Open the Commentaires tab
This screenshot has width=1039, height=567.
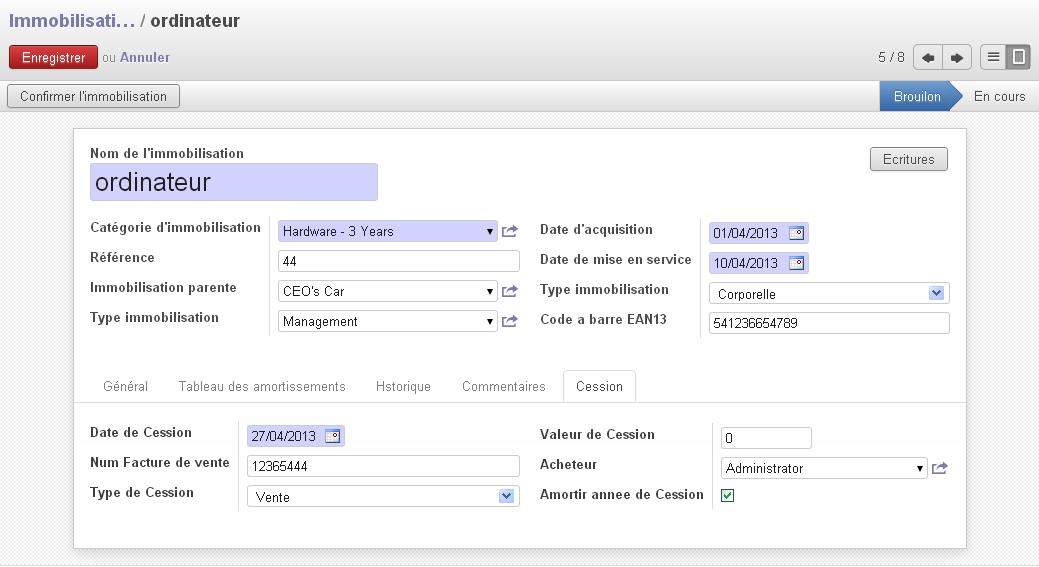pos(503,387)
